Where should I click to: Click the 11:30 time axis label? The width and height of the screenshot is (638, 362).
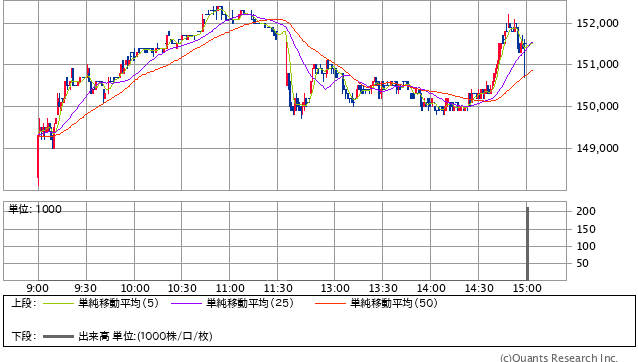tap(278, 288)
